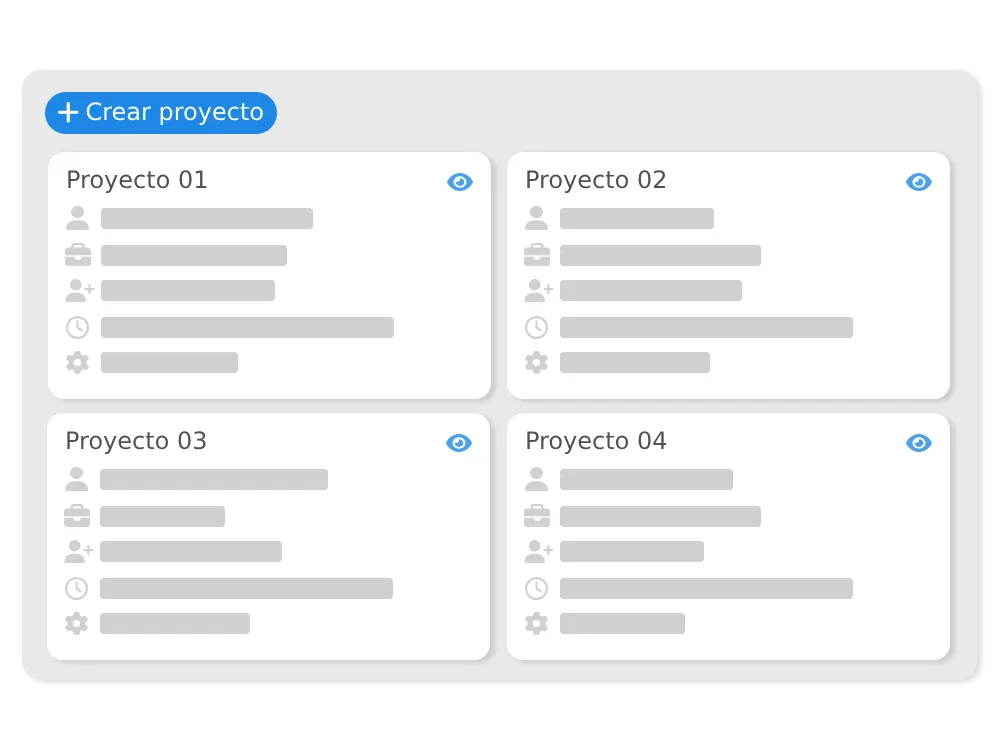Click the user icon in Proyecto 03

click(77, 479)
